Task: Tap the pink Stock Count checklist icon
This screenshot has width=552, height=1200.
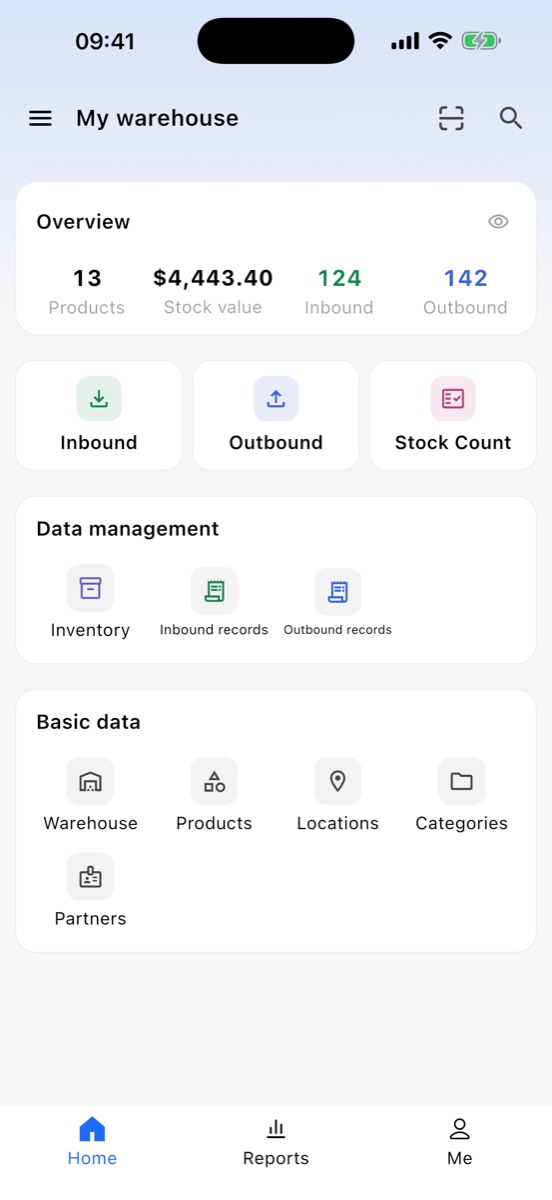Action: click(x=453, y=399)
